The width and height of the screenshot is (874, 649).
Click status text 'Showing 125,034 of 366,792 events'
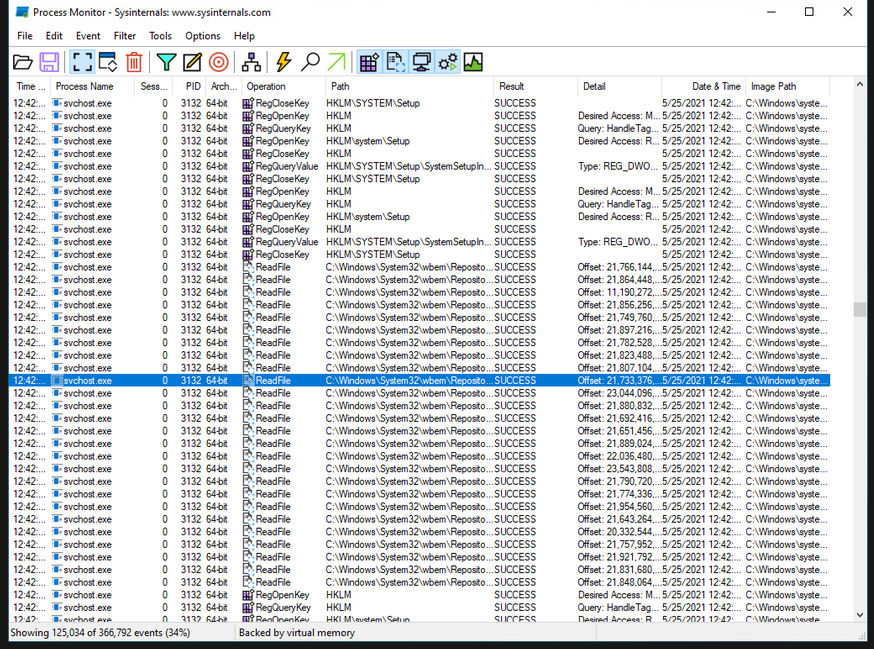(100, 633)
